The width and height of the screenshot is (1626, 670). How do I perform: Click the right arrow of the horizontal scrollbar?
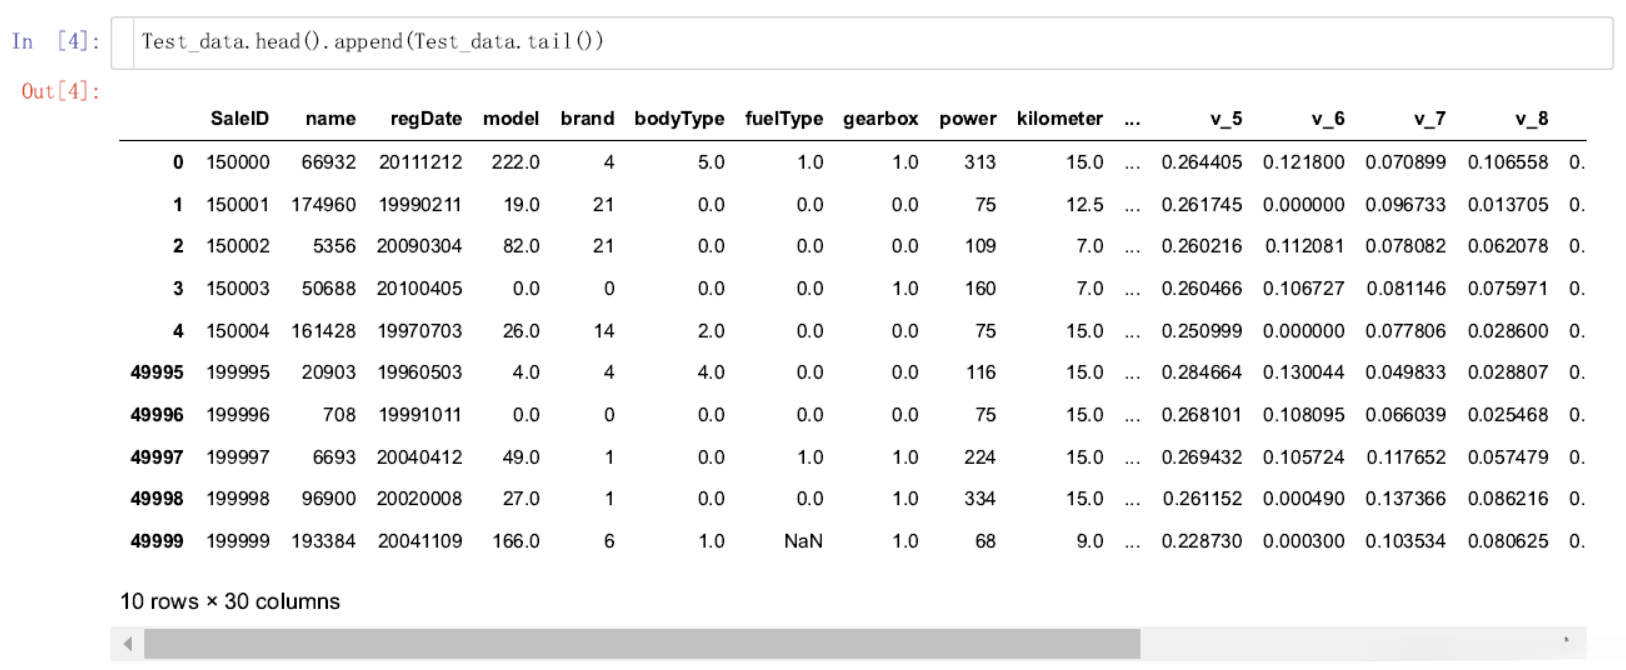[x=1566, y=642]
